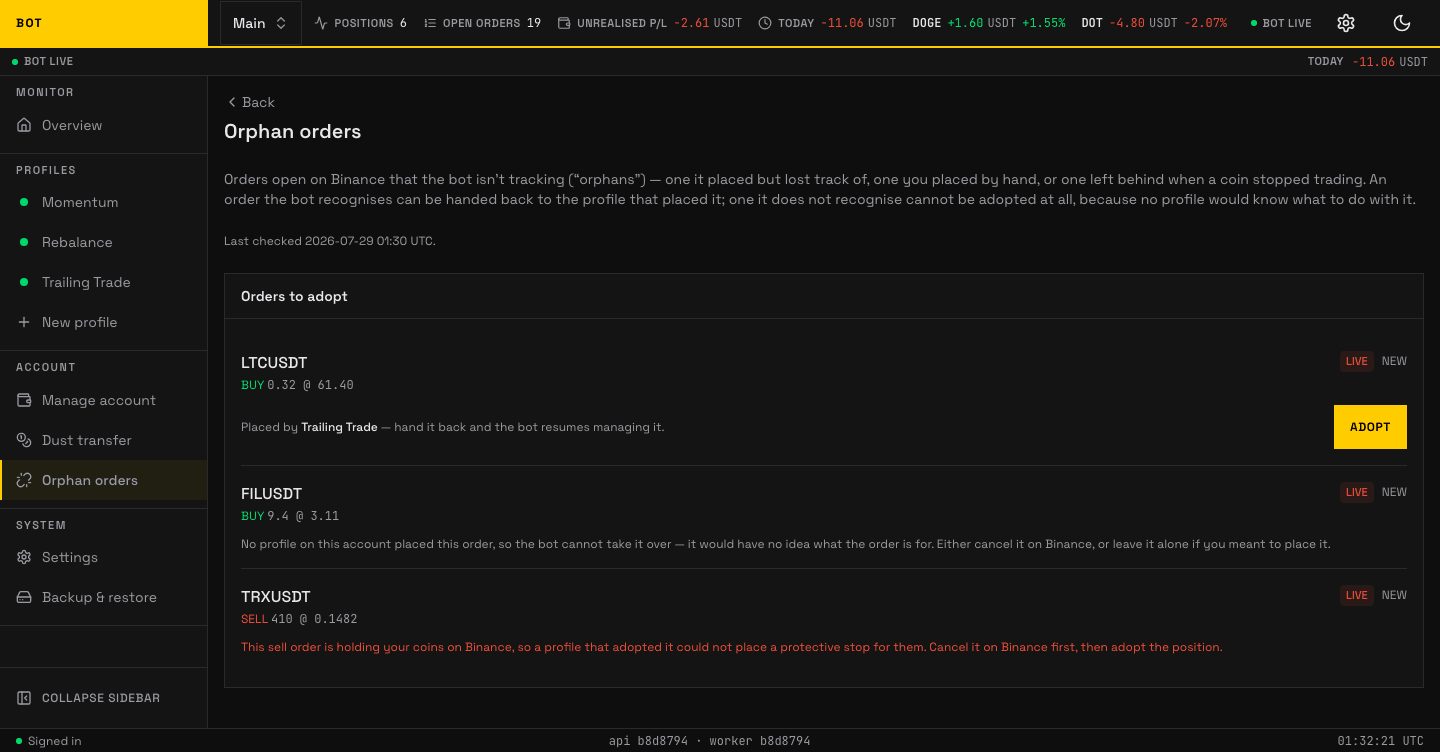
Task: Click Collapse Sidebar text
Action: click(x=101, y=698)
